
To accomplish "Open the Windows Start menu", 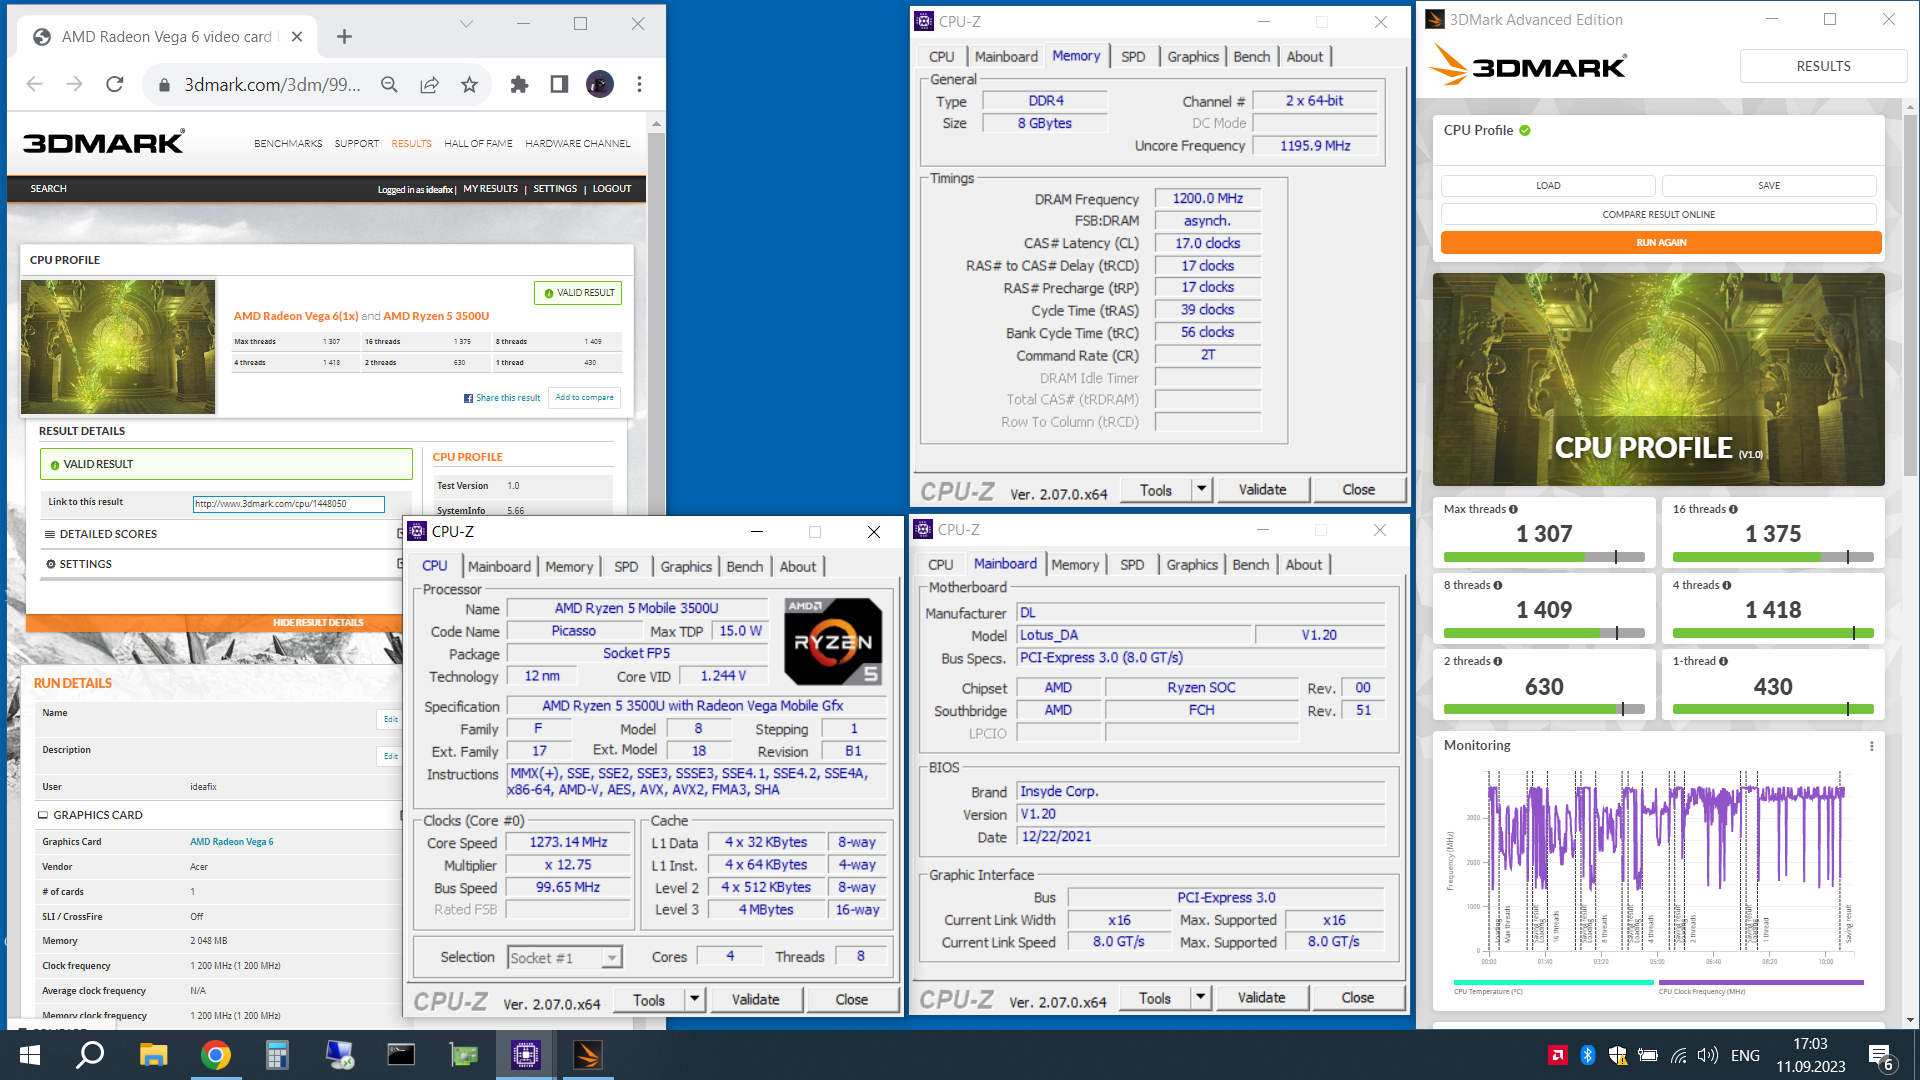I will pyautogui.click(x=29, y=1055).
